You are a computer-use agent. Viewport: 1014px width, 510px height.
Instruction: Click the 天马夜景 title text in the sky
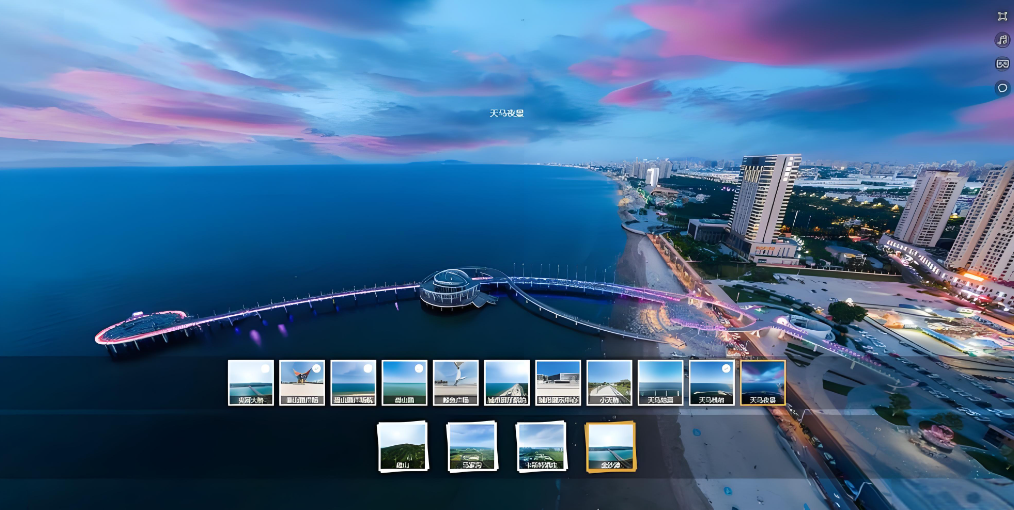coord(506,113)
